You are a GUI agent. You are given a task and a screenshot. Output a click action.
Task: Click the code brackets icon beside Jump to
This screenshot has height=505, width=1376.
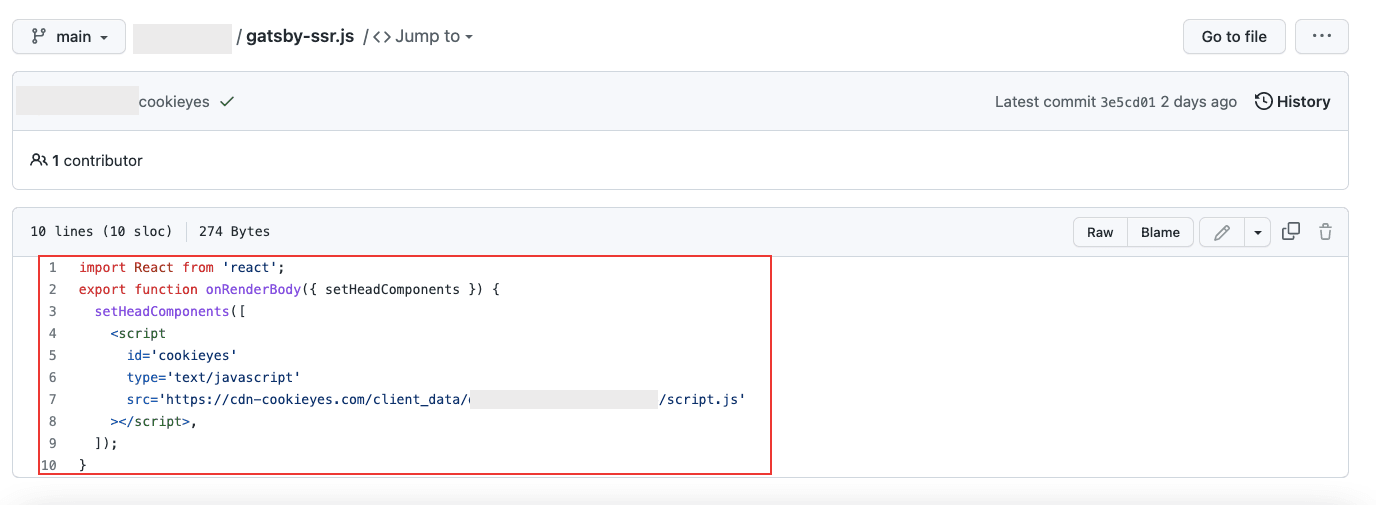[382, 37]
